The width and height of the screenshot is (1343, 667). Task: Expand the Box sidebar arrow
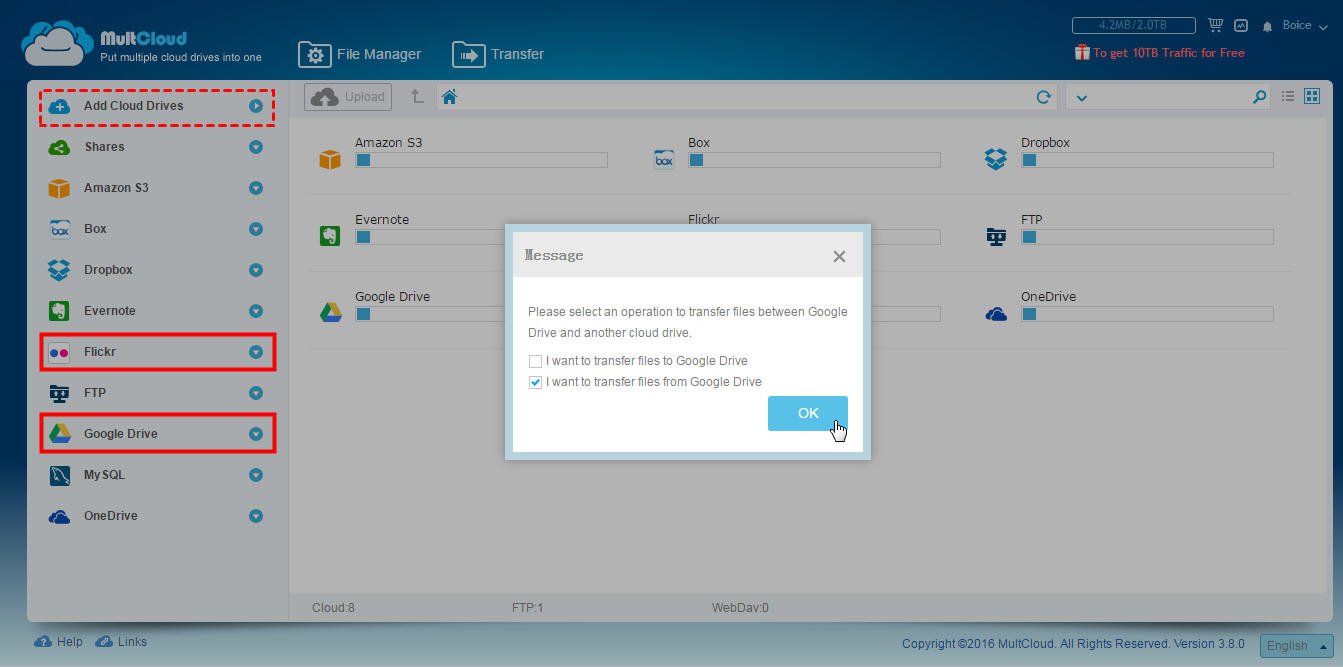pos(256,229)
